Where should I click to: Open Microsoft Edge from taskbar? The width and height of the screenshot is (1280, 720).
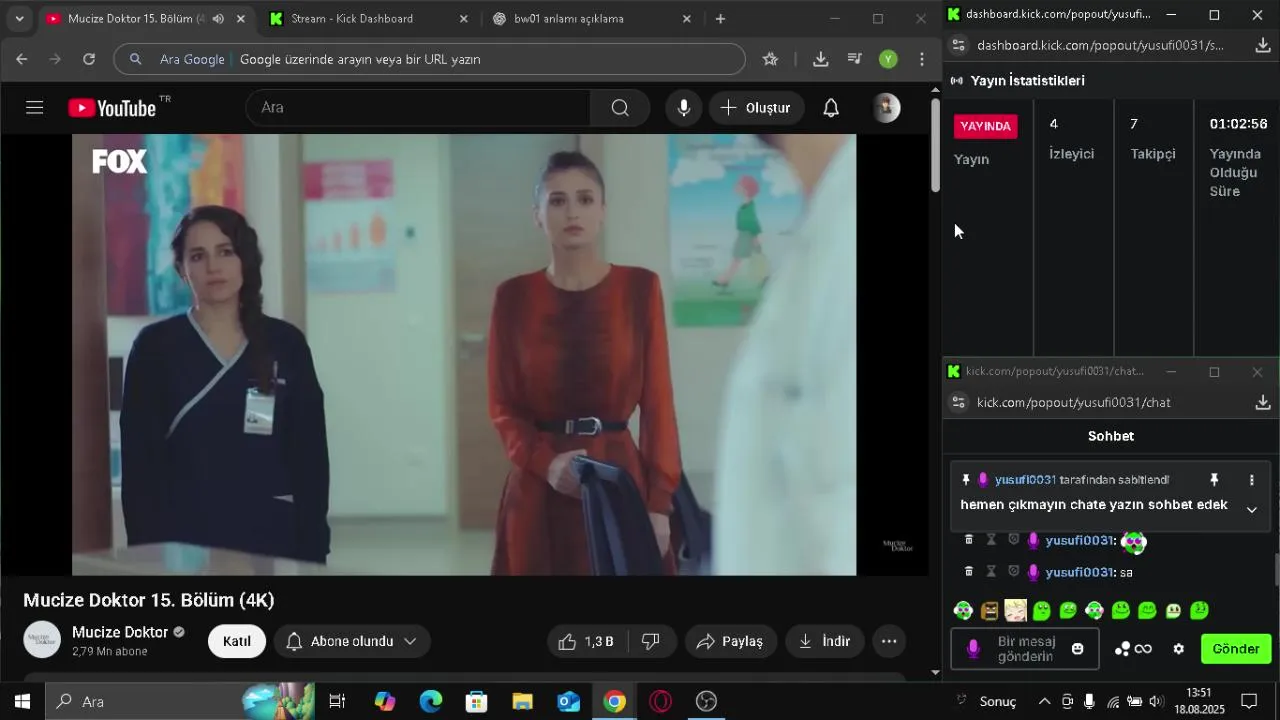click(431, 701)
